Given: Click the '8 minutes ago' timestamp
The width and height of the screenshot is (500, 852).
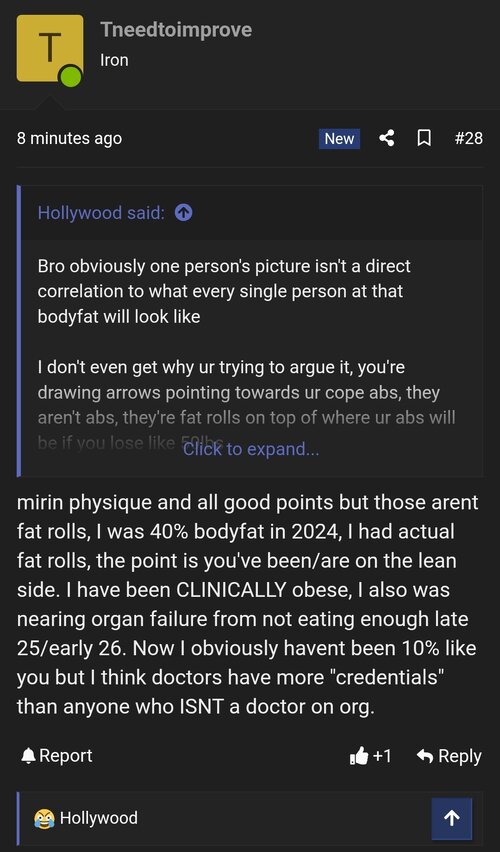Looking at the screenshot, I should click(69, 139).
